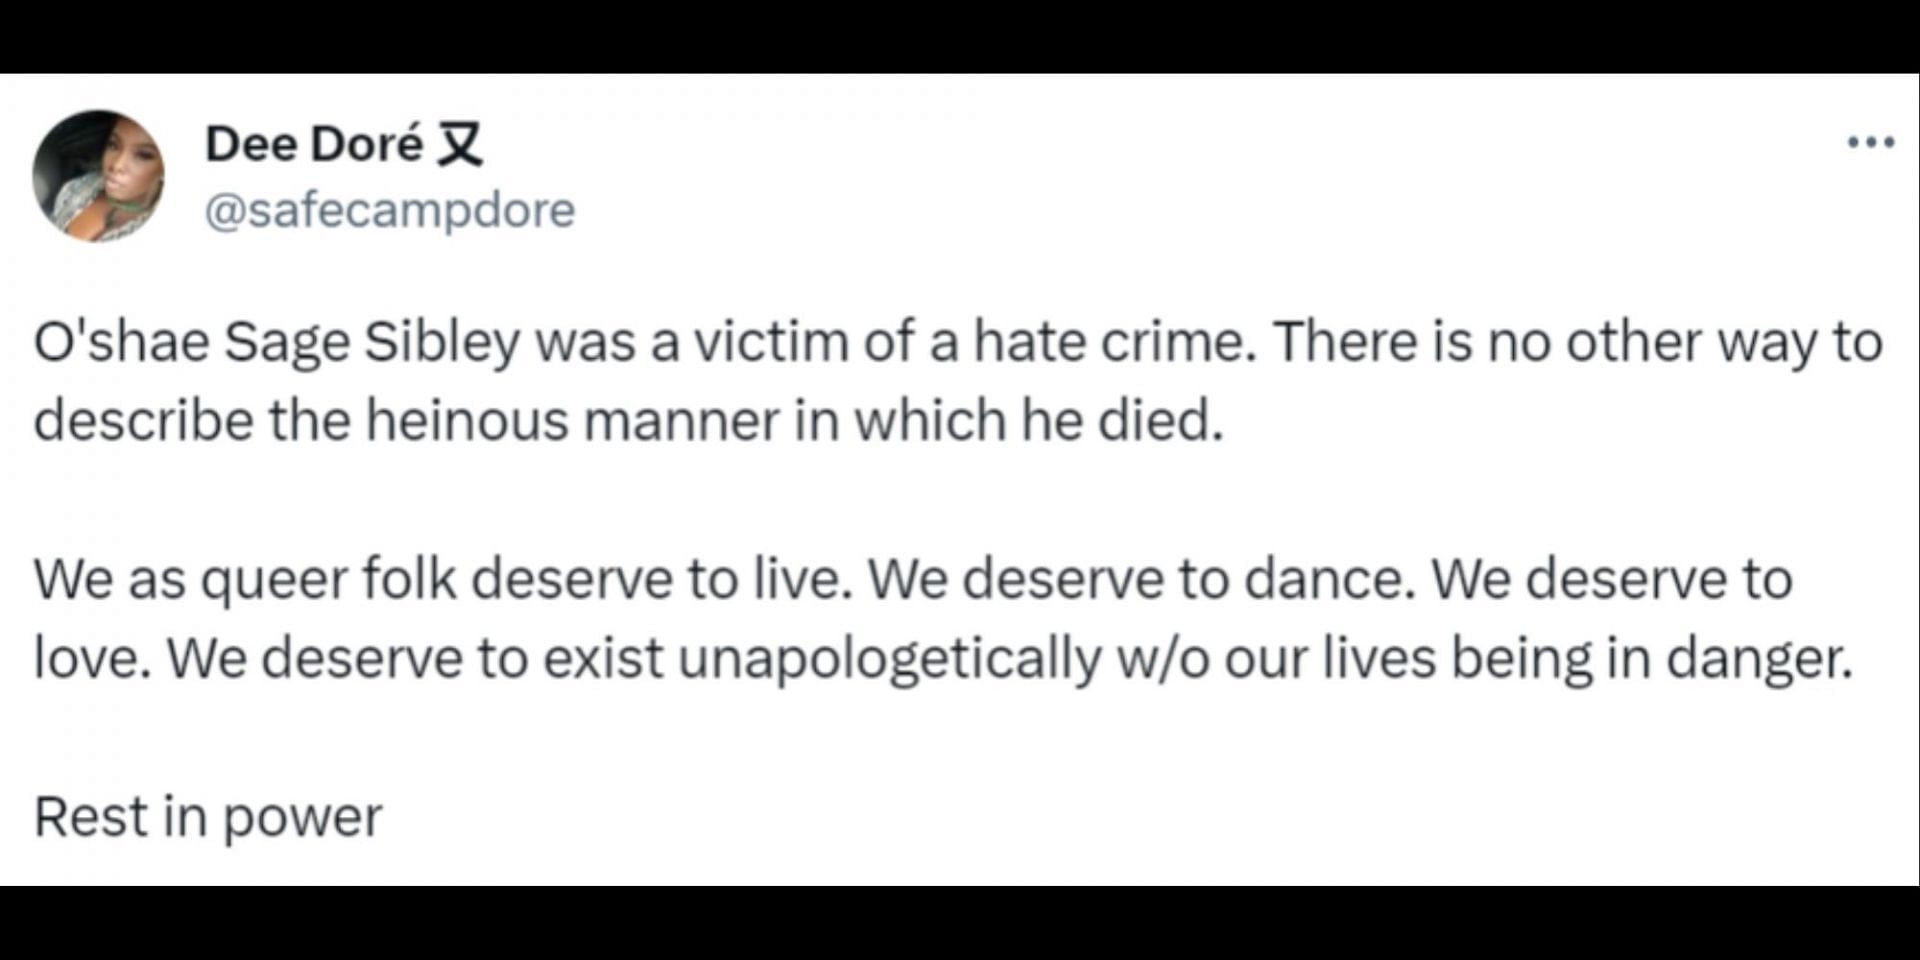Click the phrase "hate crime" in the tweet
The image size is (1920, 960).
(x=1113, y=341)
